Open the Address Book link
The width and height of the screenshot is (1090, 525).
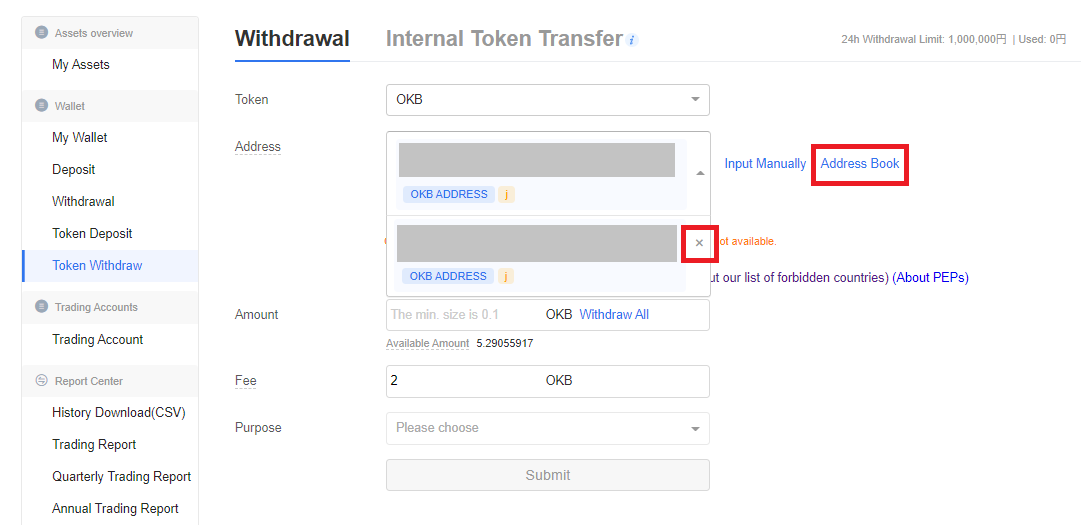click(860, 163)
